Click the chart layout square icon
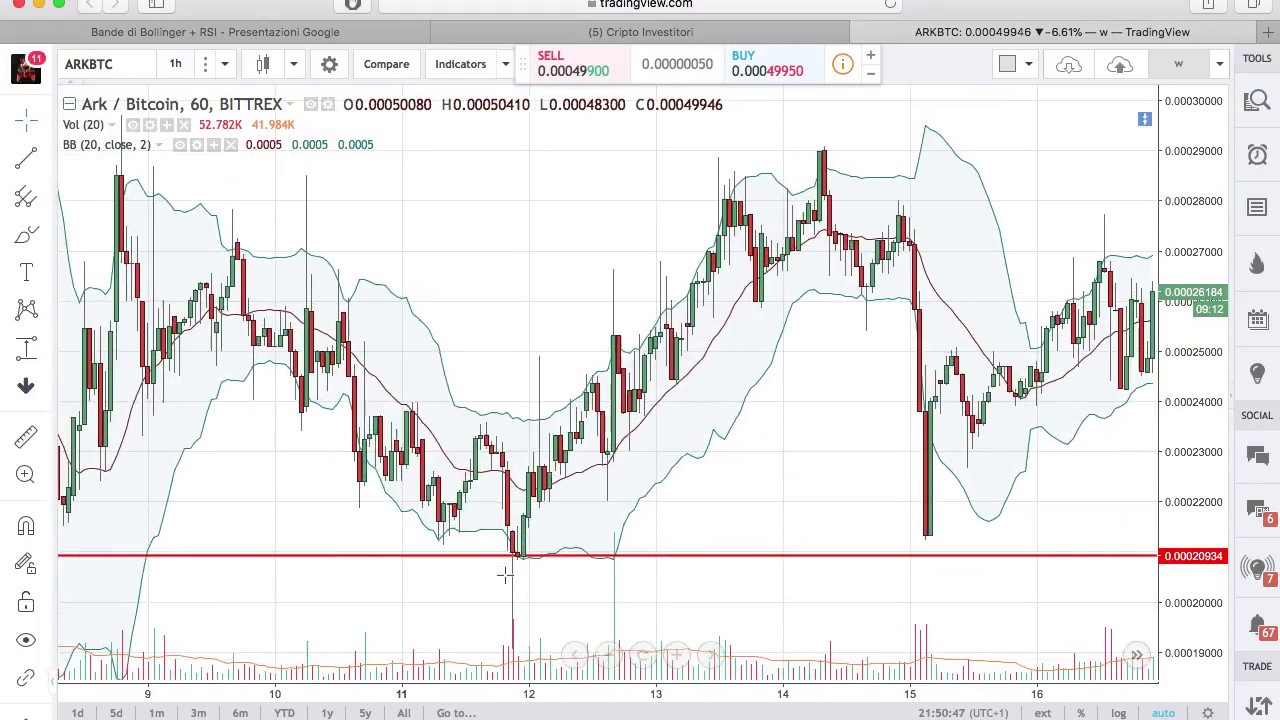Screen dimensions: 1280x720 coord(1007,64)
